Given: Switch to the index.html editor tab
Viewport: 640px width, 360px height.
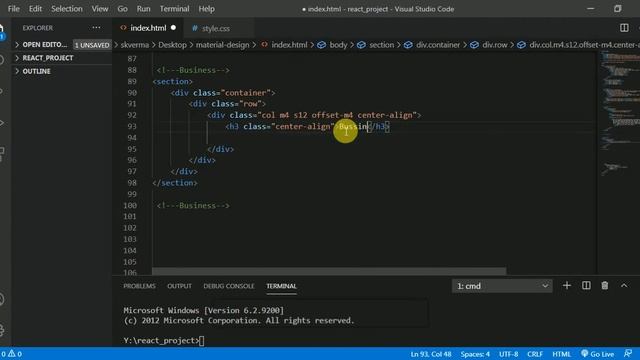Looking at the screenshot, I should pos(148,28).
